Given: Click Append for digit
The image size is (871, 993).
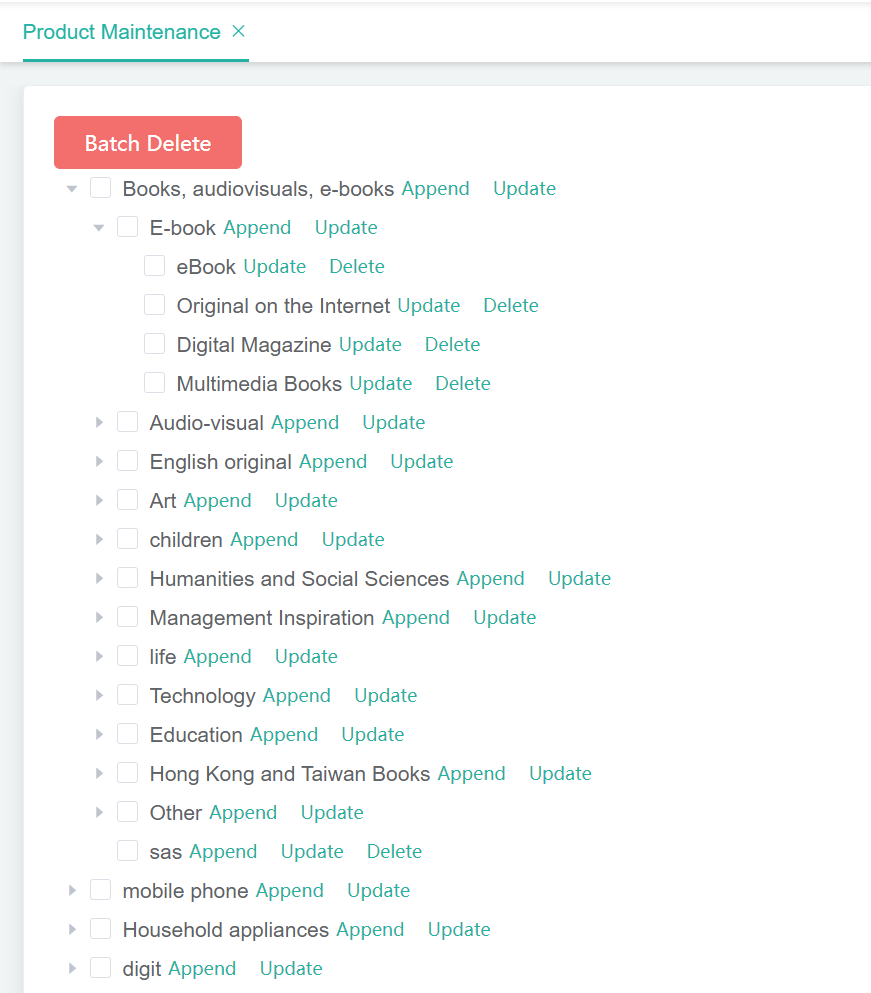Looking at the screenshot, I should click(x=202, y=968).
